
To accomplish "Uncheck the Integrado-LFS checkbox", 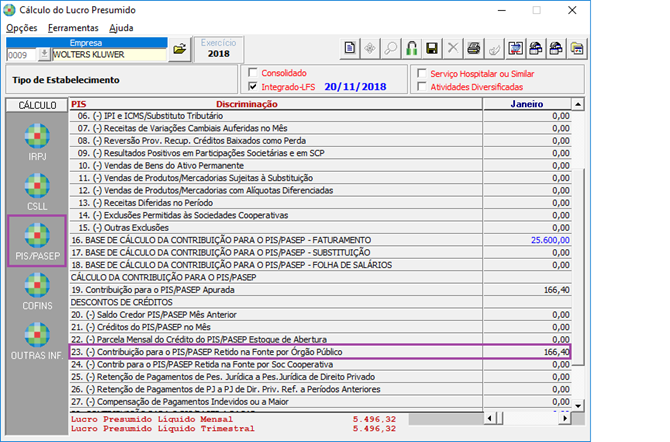I will (x=253, y=86).
